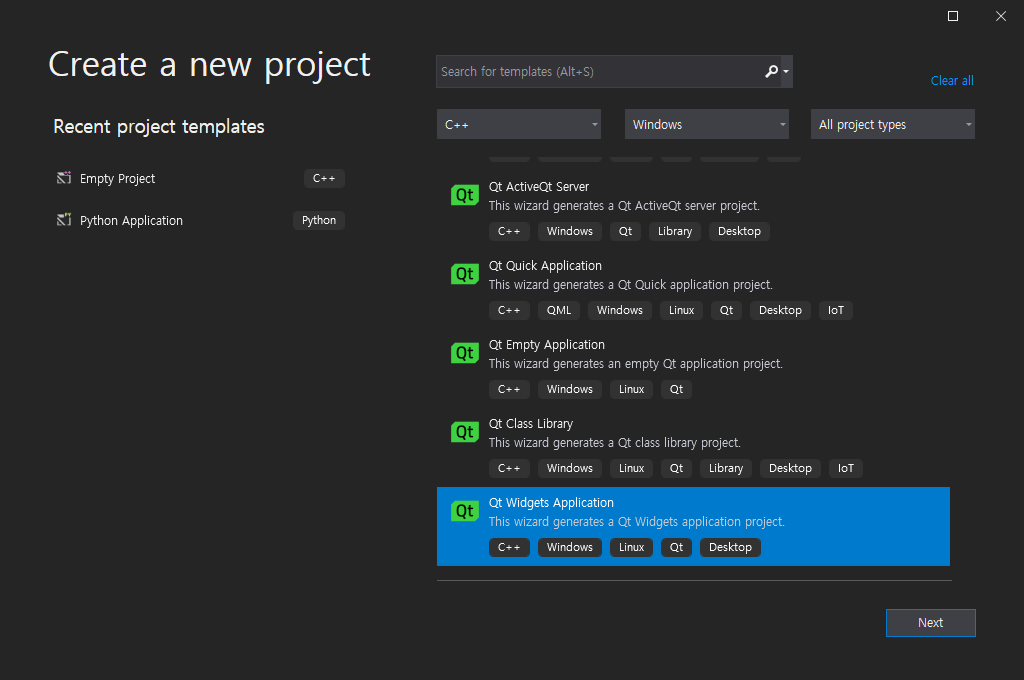Click Library tag under Qt Class Library
The width and height of the screenshot is (1024, 680).
pos(726,468)
